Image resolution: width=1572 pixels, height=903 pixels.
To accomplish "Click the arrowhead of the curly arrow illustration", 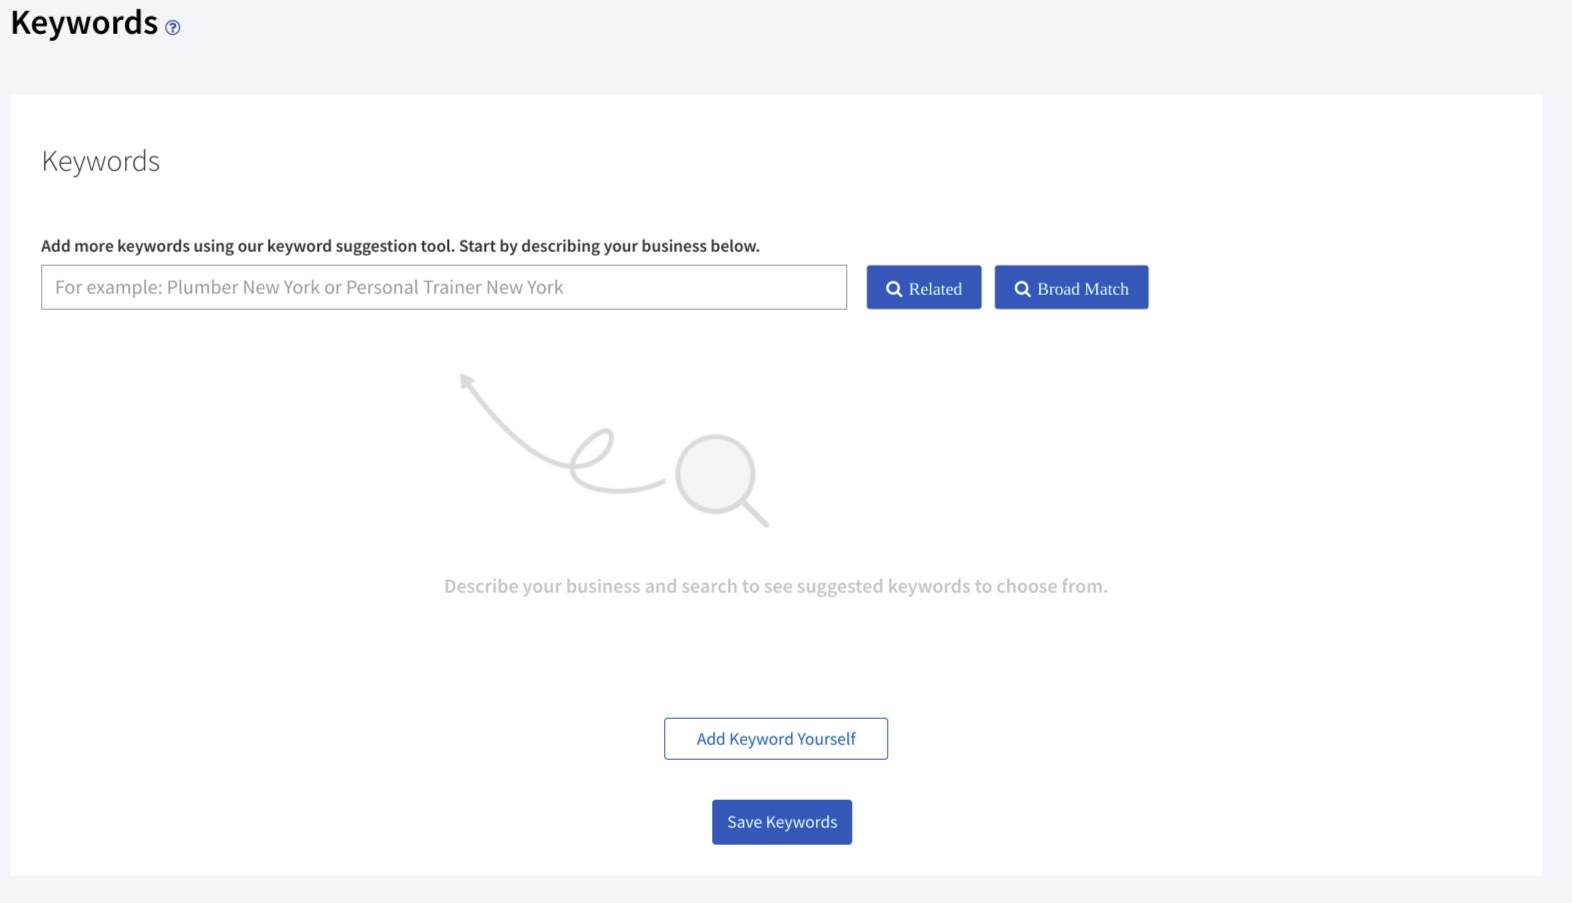I will click(466, 380).
